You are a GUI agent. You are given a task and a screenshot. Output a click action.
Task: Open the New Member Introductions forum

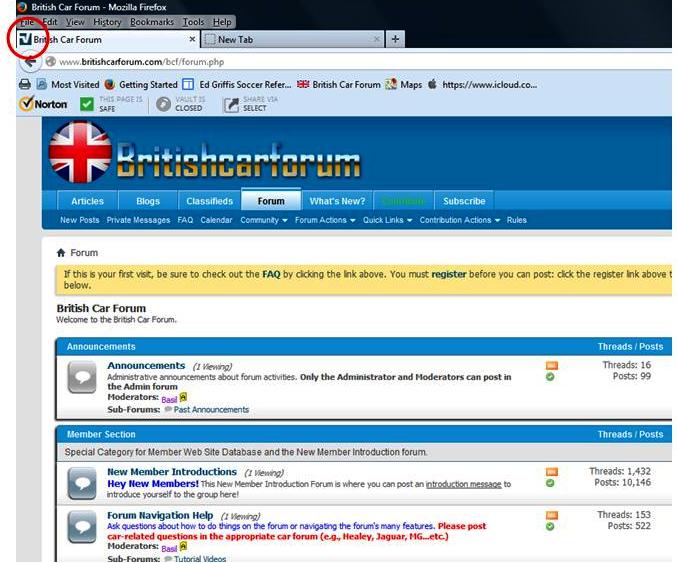171,472
